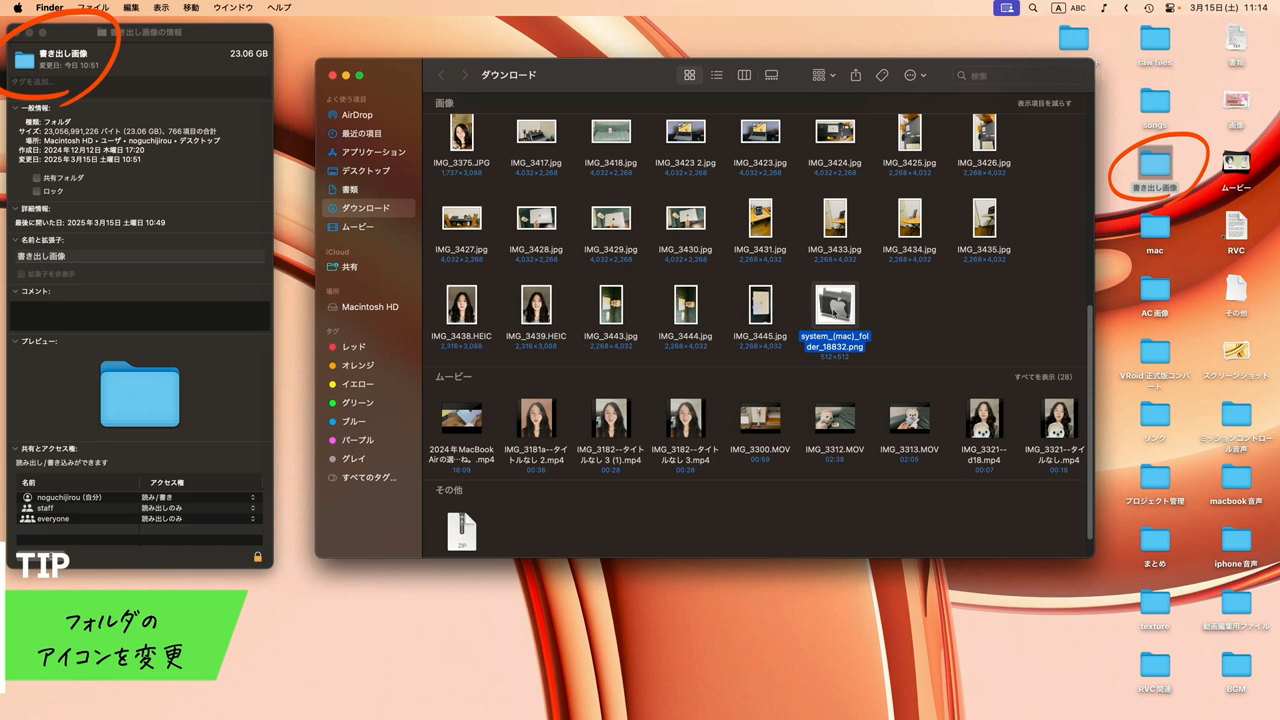1280x720 pixels.
Task: Click the tag icon in Finder toolbar
Action: [x=882, y=75]
